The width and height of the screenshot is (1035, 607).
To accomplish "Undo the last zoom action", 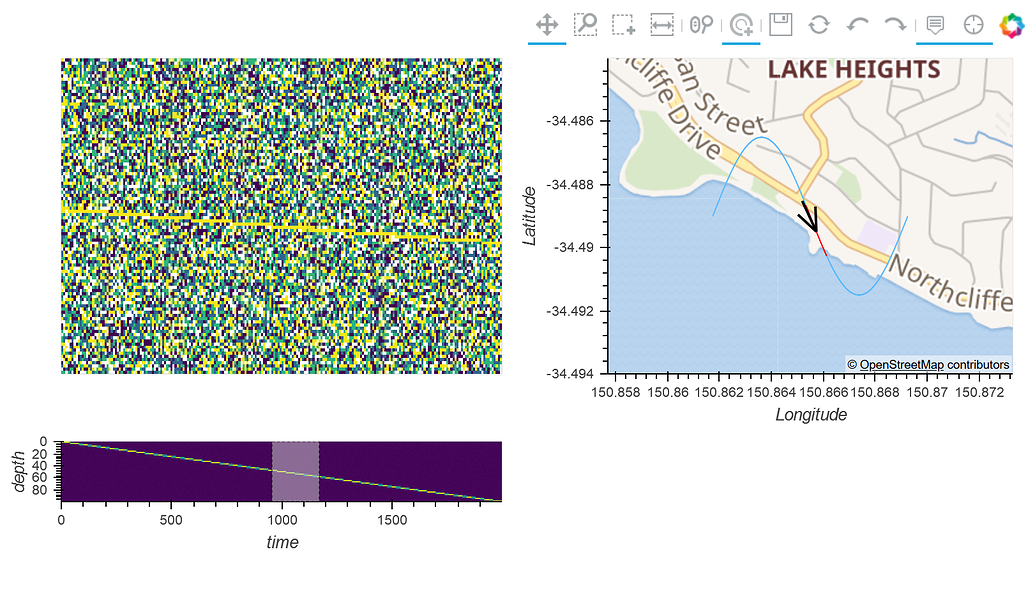I will 858,24.
